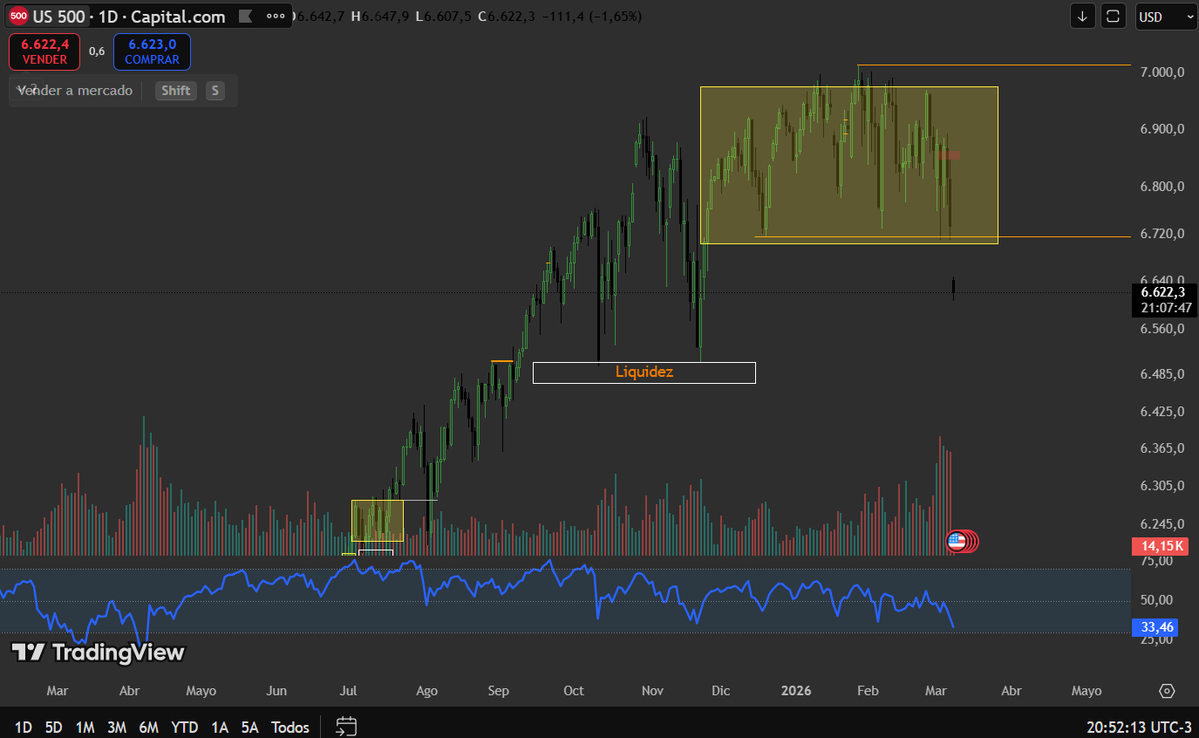Click the 50,00 RSI axis label
The height and width of the screenshot is (738, 1199).
pyautogui.click(x=1157, y=600)
